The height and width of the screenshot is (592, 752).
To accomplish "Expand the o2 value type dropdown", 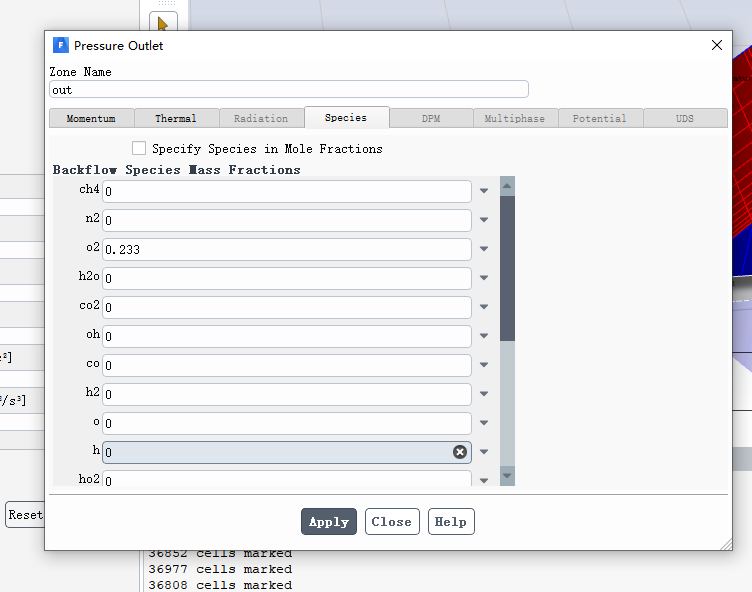I will click(x=484, y=249).
